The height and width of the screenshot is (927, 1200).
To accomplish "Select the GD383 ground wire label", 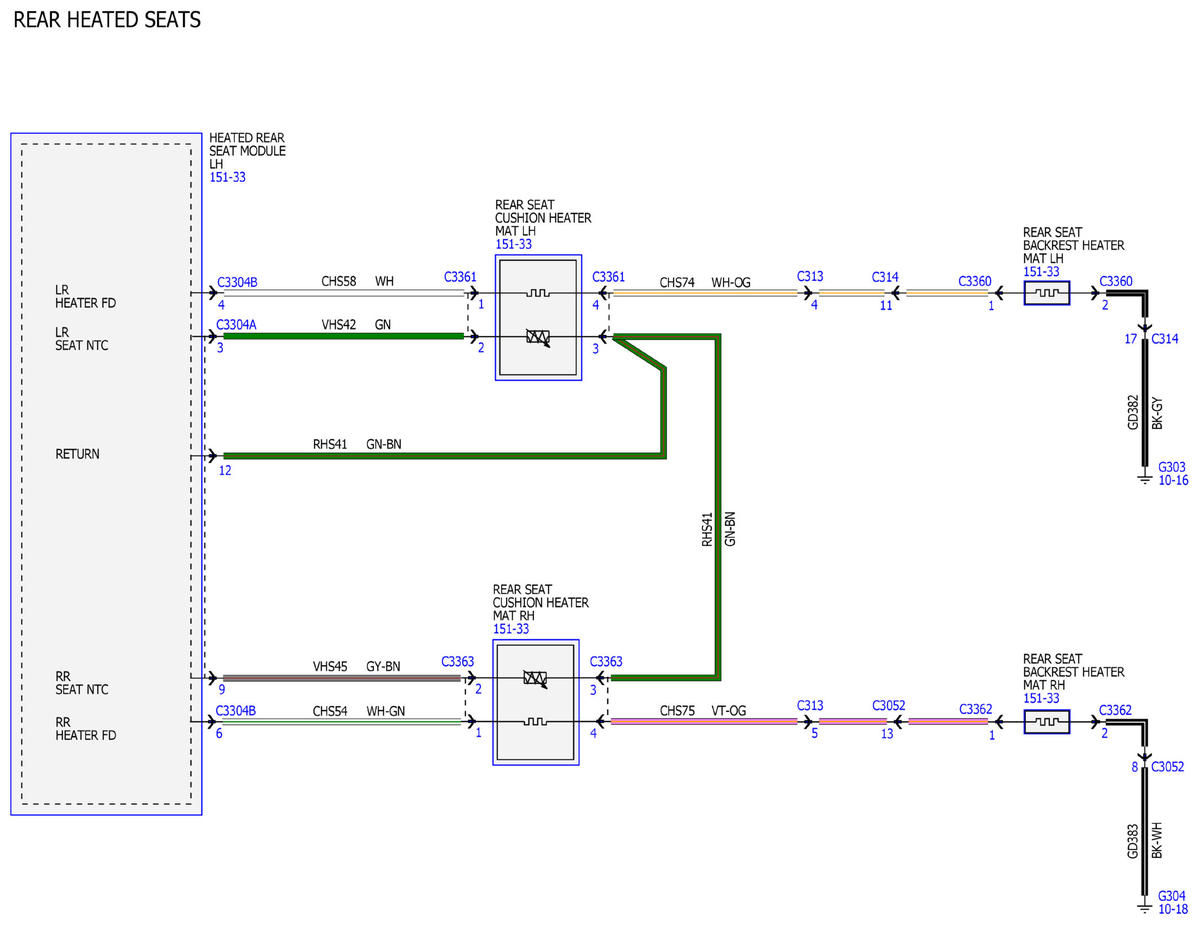I will 1133,840.
